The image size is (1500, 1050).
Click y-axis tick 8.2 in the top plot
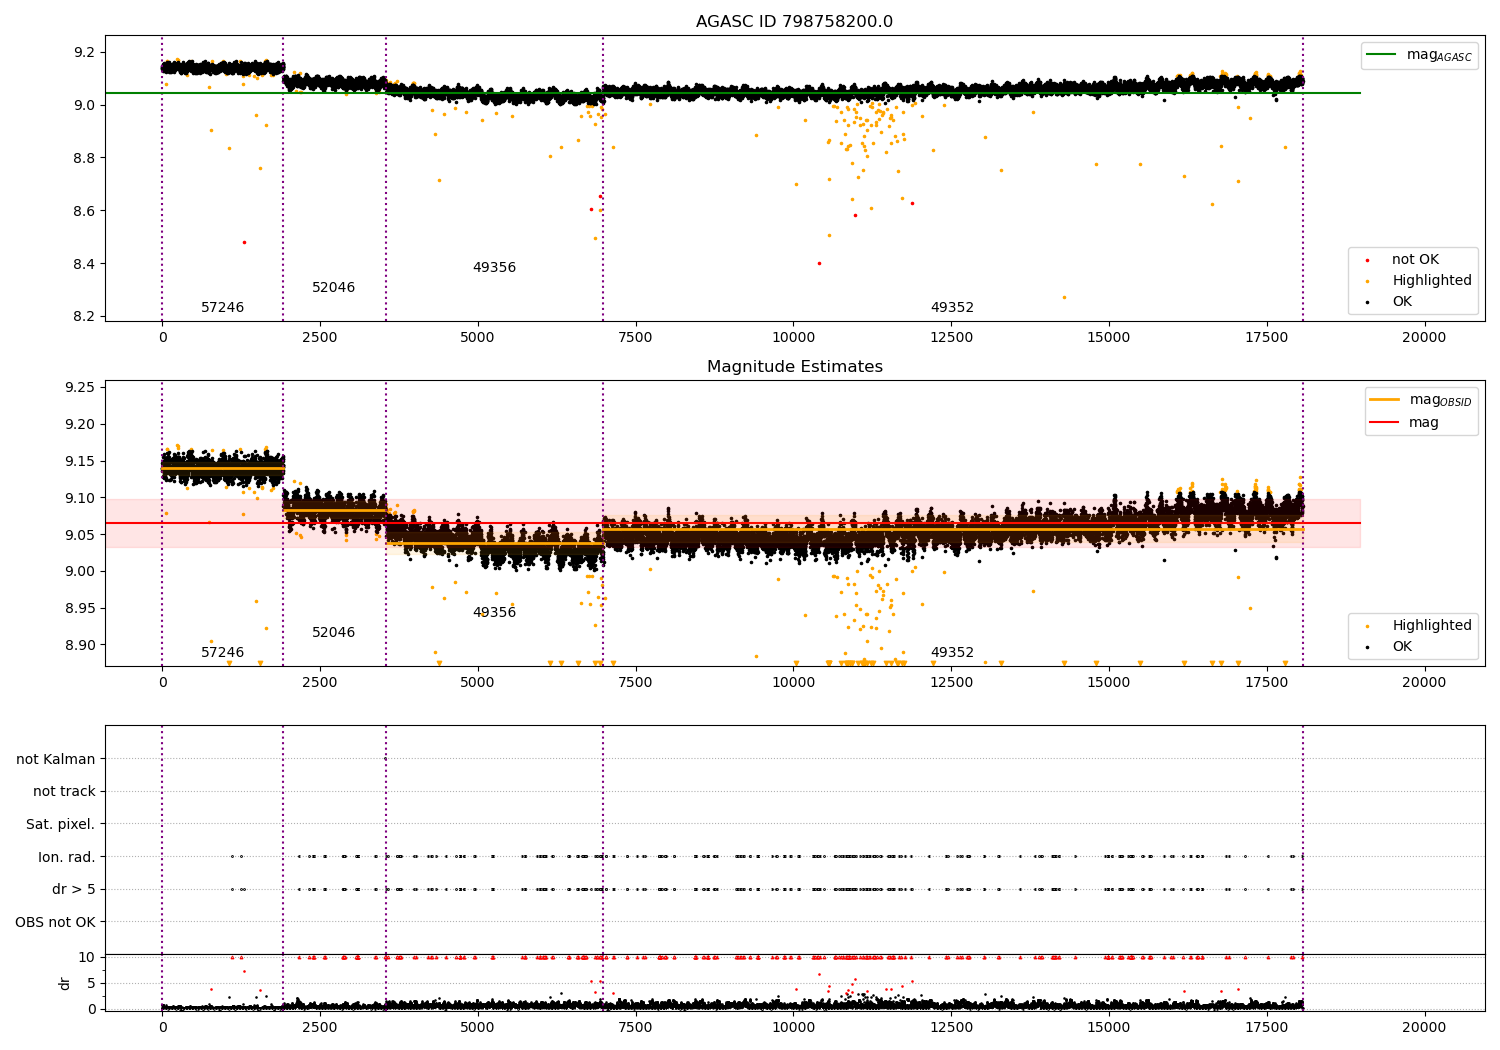coord(85,317)
